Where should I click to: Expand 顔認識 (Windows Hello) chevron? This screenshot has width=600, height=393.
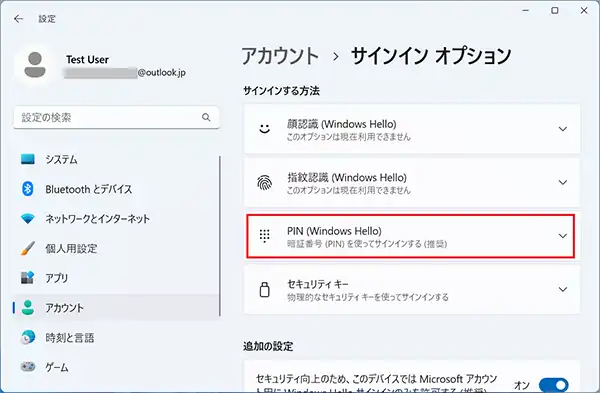click(562, 129)
